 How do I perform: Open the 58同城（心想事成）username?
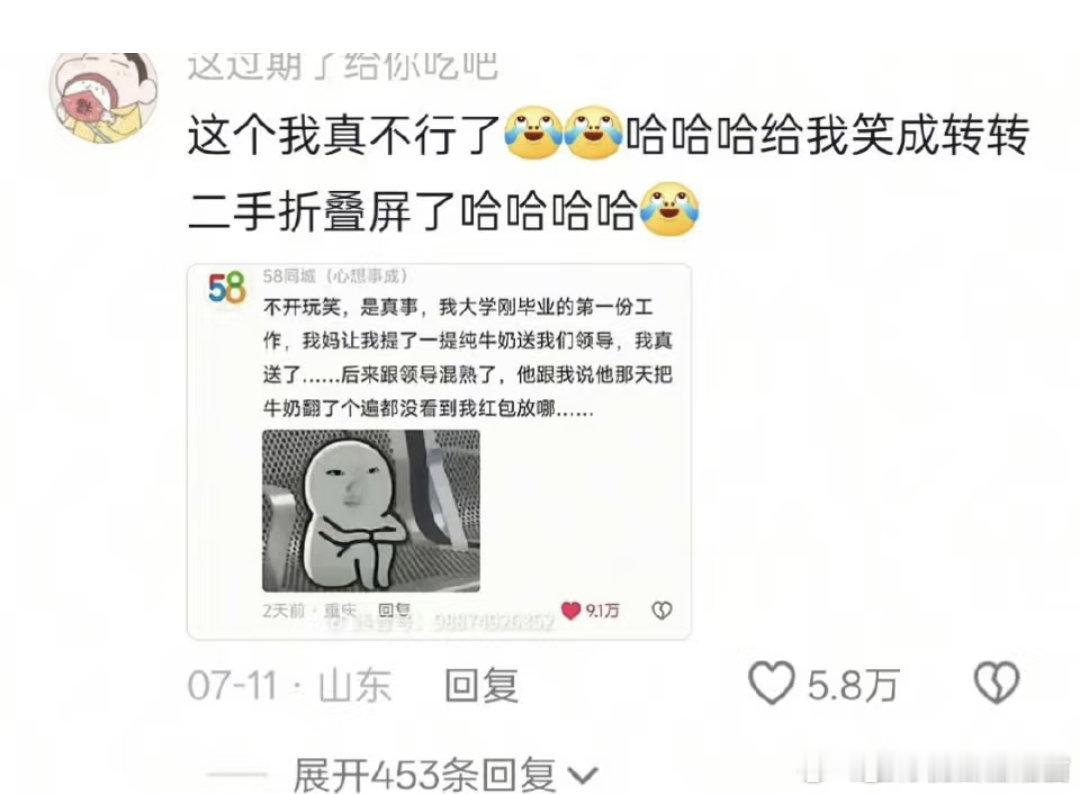[x=335, y=276]
